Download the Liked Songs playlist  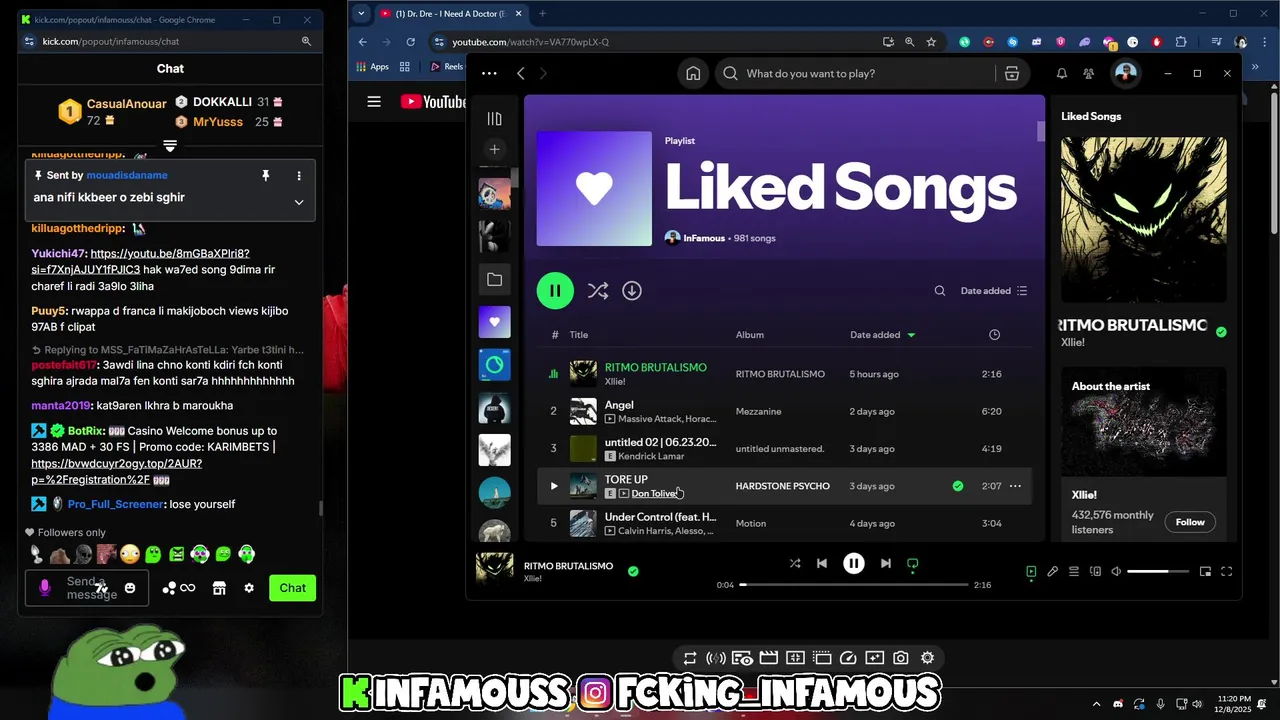tap(632, 291)
